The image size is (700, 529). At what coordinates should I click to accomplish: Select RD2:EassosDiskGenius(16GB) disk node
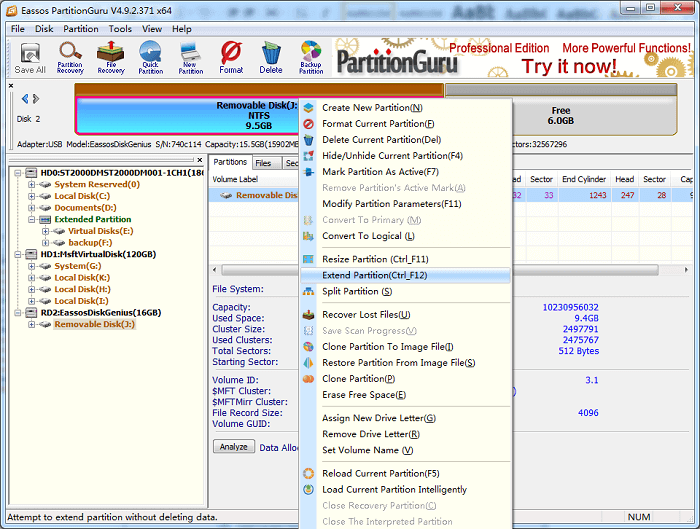[101, 312]
